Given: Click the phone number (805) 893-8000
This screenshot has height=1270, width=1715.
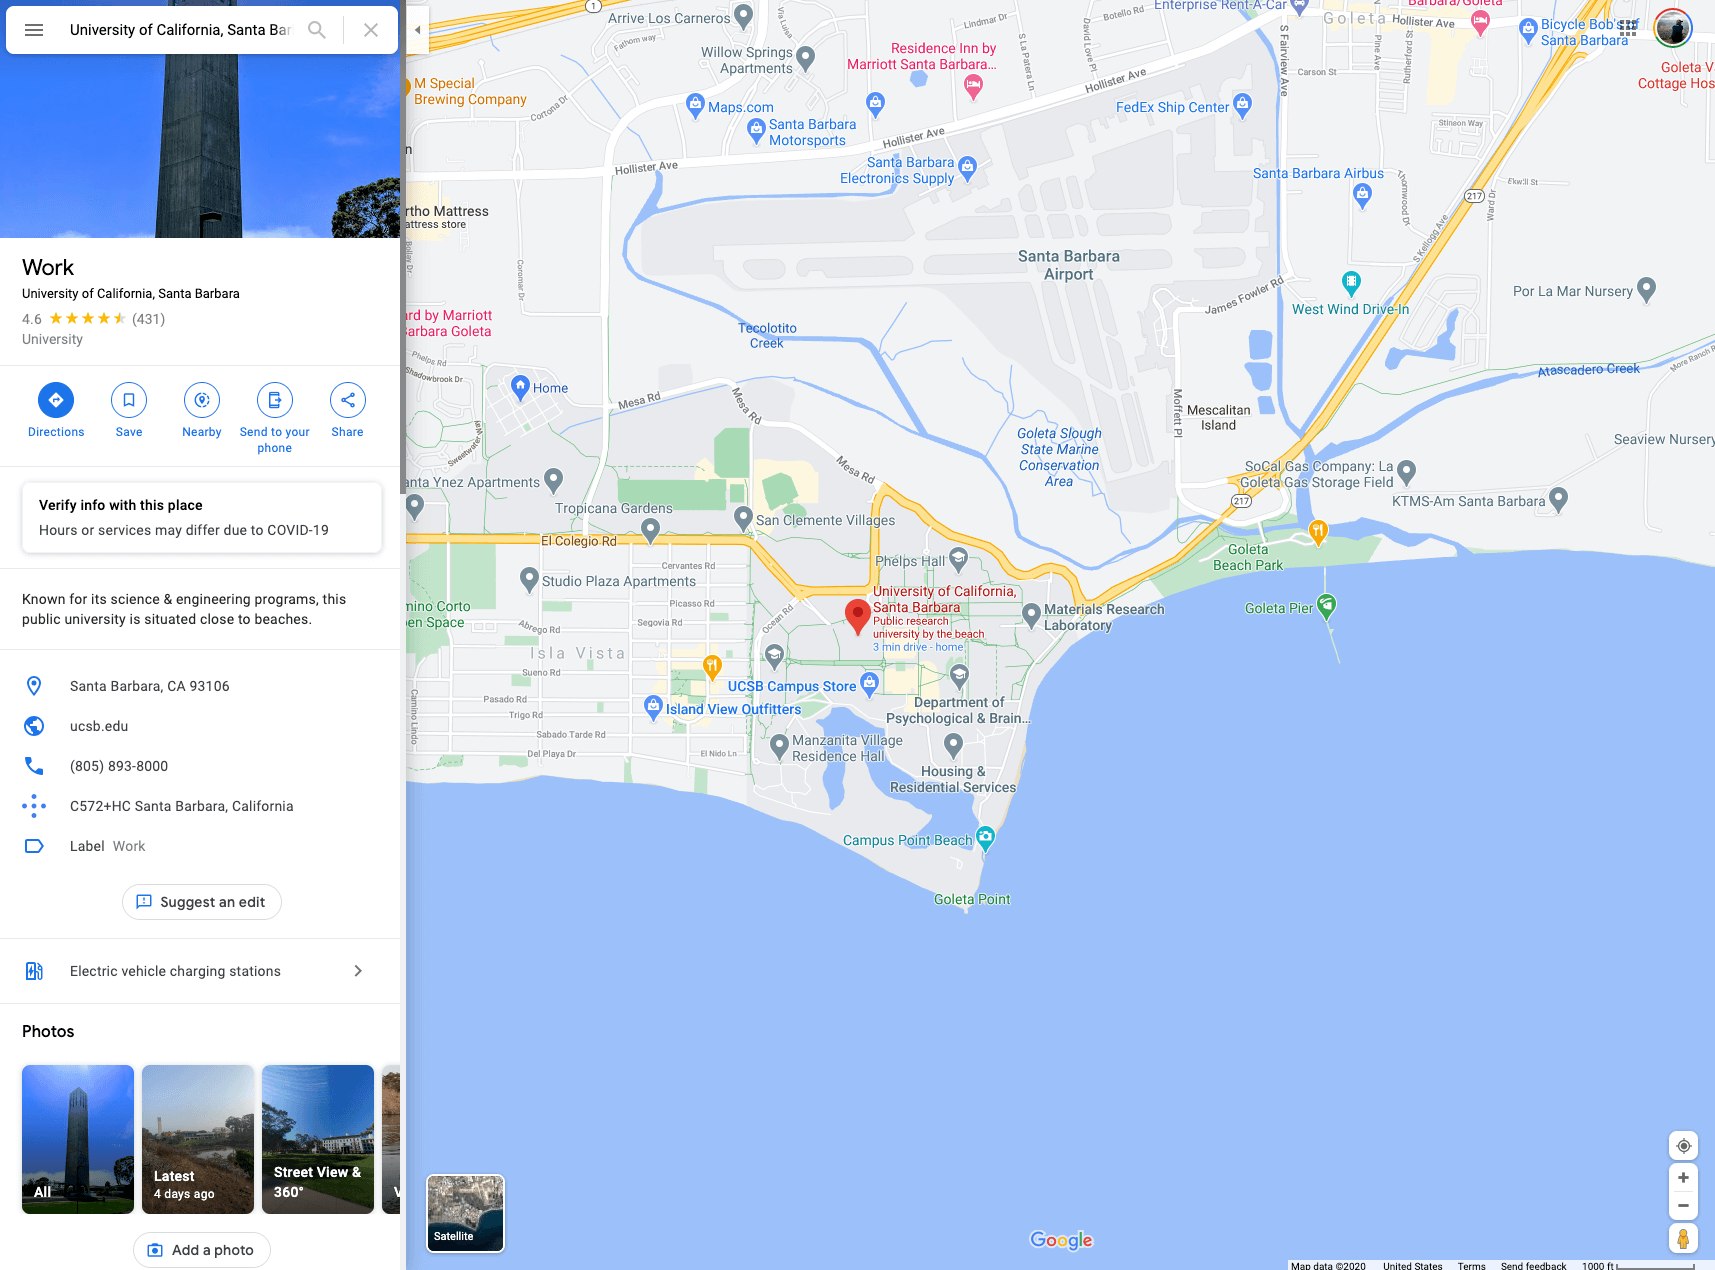Looking at the screenshot, I should pyautogui.click(x=119, y=766).
